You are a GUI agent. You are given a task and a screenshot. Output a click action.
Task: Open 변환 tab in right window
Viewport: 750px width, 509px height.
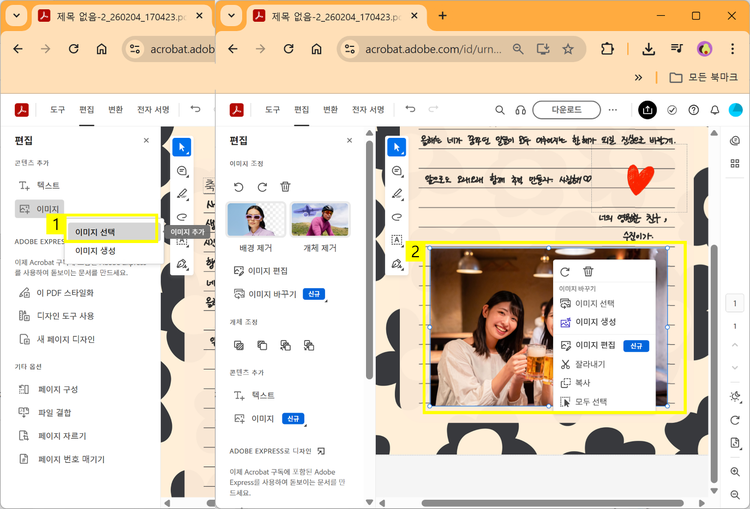pos(331,110)
